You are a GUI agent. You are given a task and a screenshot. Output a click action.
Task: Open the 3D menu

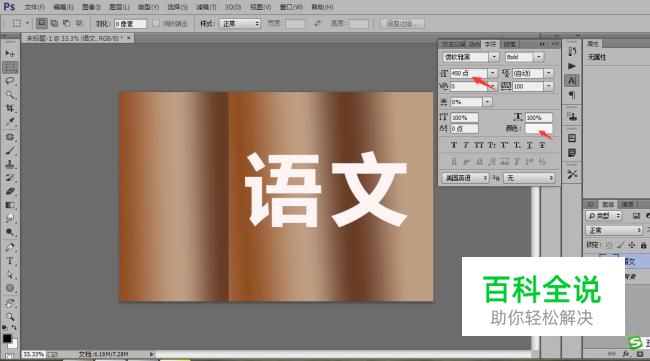(x=233, y=7)
